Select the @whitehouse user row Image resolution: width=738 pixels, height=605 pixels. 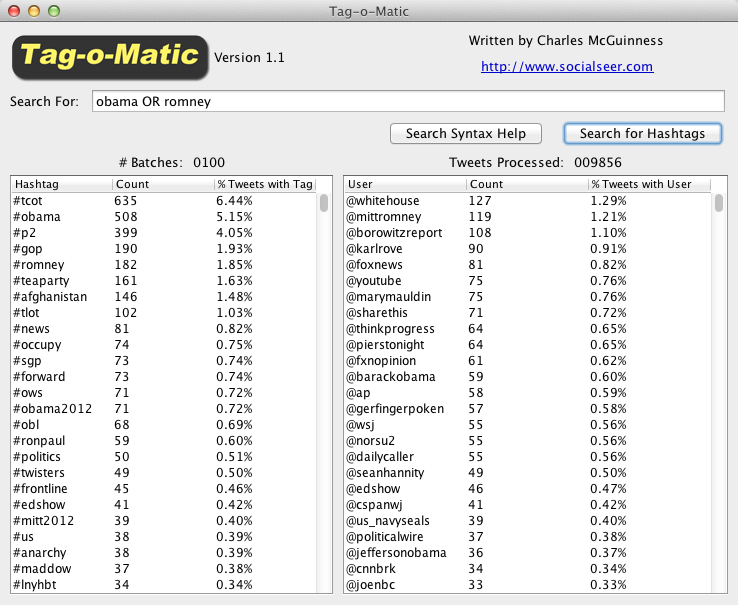[528, 201]
